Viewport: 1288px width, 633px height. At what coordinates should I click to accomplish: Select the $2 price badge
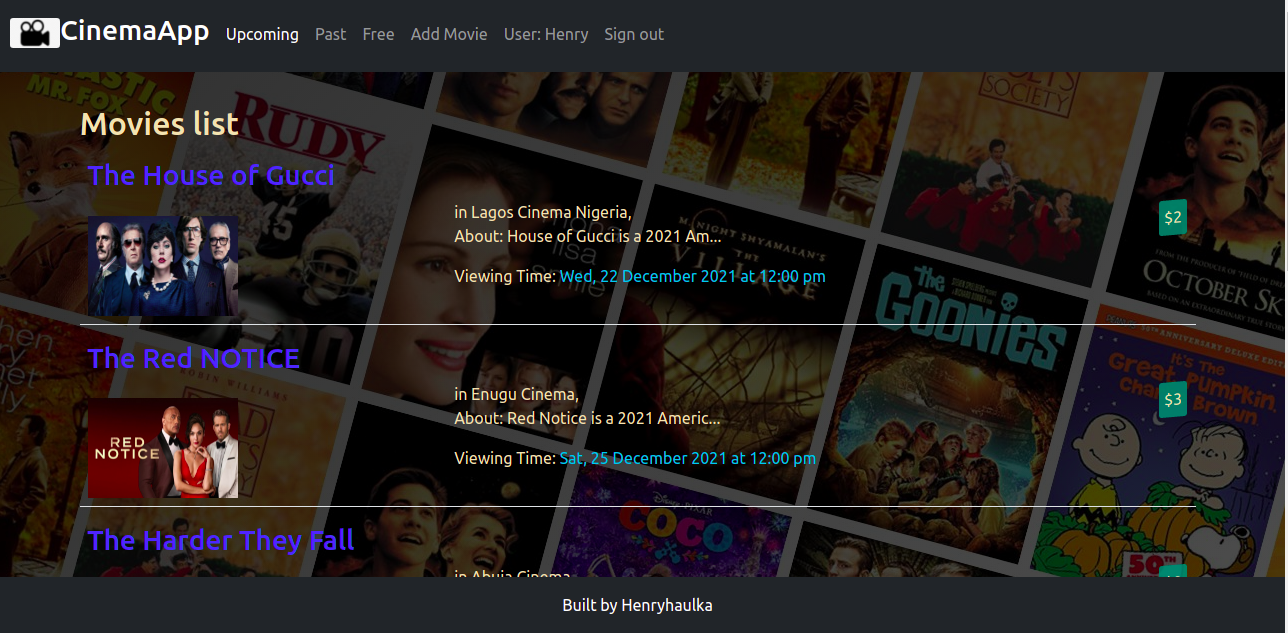click(x=1173, y=218)
